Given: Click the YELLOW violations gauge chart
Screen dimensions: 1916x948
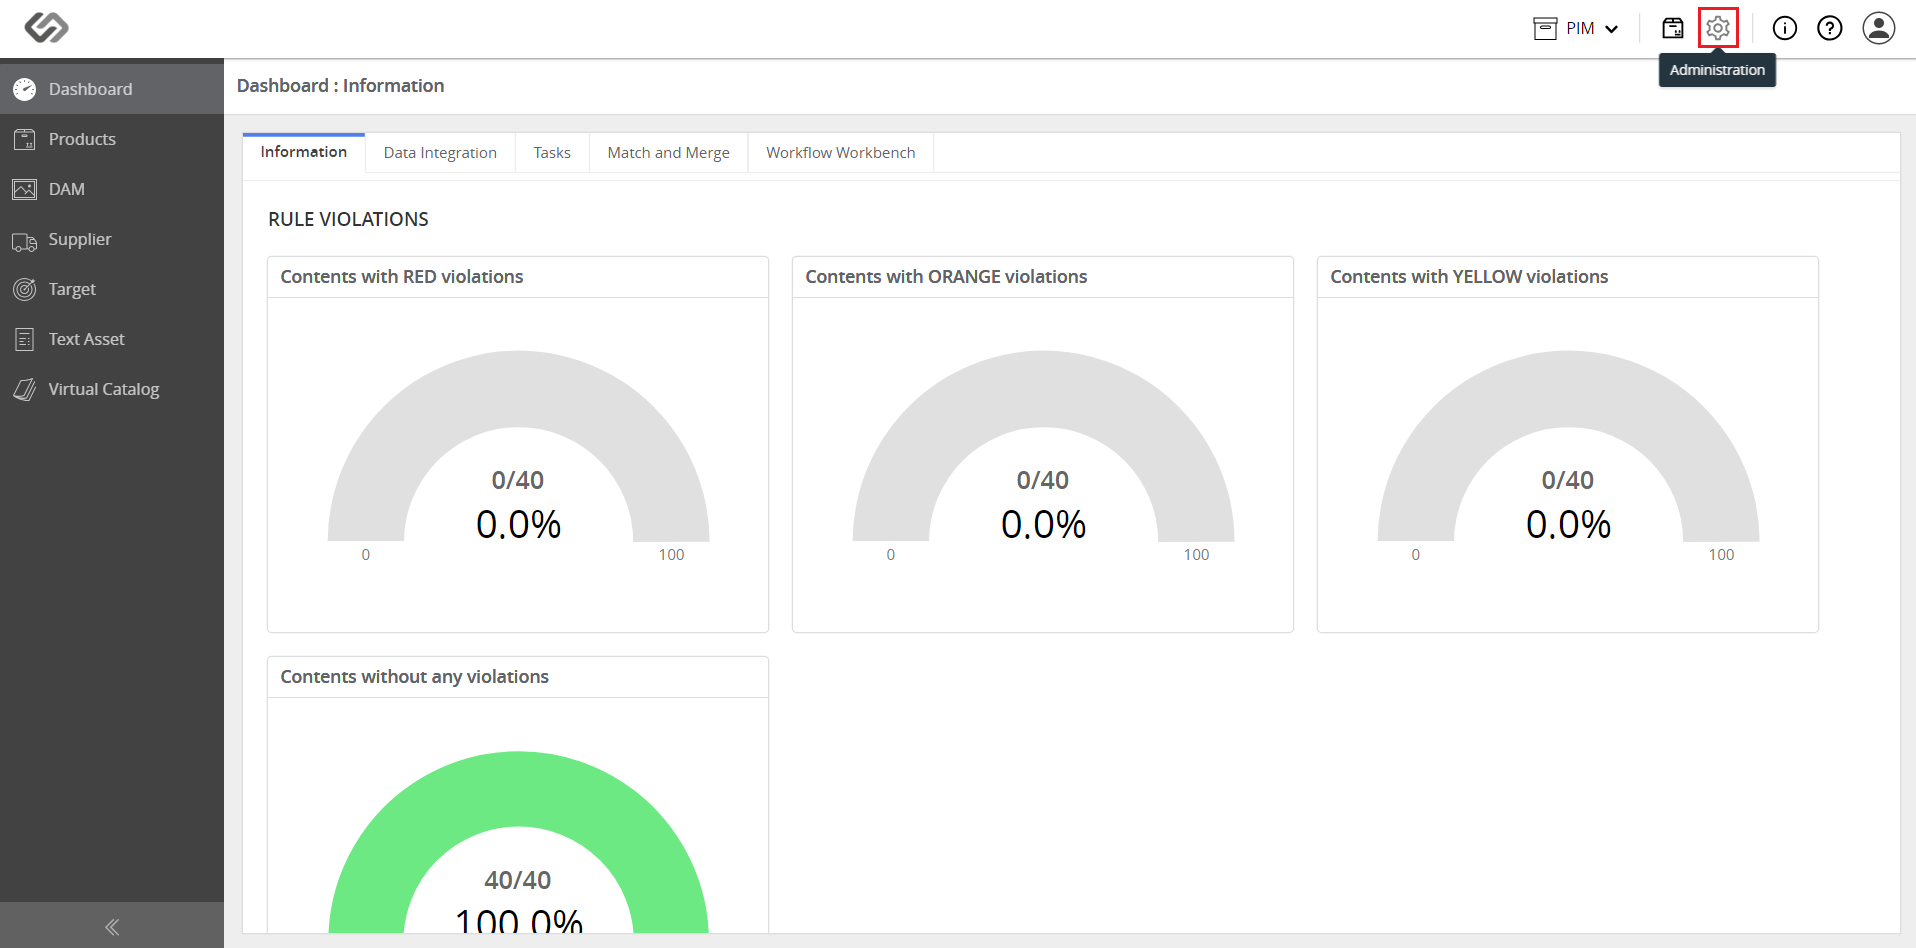Looking at the screenshot, I should point(1568,447).
